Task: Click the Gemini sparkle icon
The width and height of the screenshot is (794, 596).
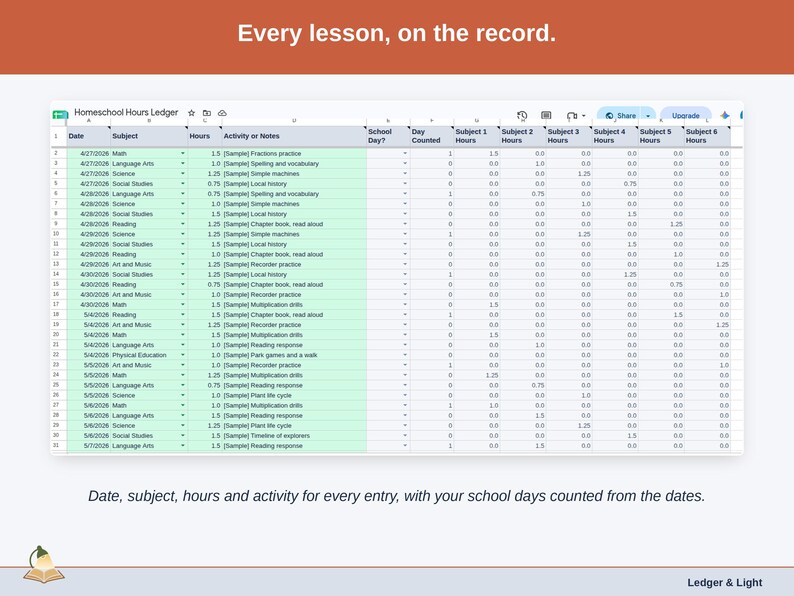Action: pyautogui.click(x=725, y=115)
